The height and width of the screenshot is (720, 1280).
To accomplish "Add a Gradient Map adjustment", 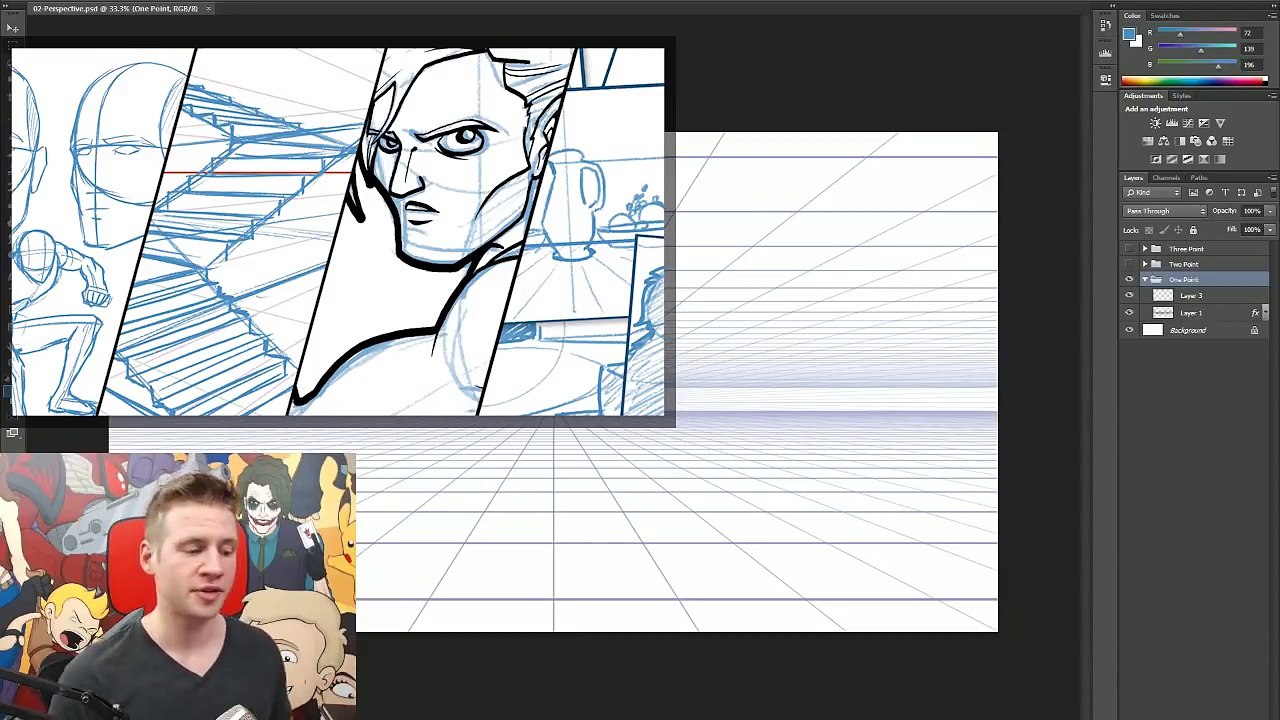I will 1220,159.
